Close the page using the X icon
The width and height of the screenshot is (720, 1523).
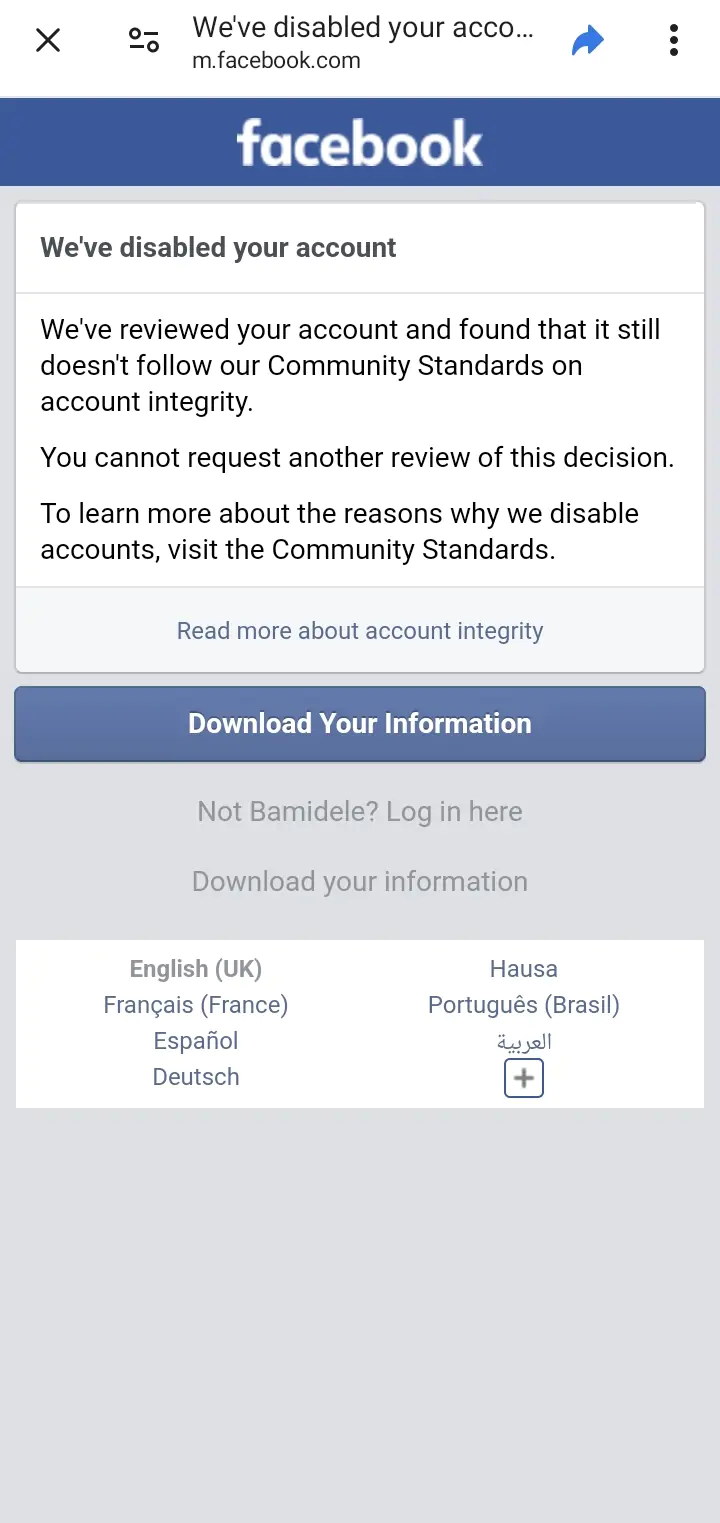(x=48, y=40)
